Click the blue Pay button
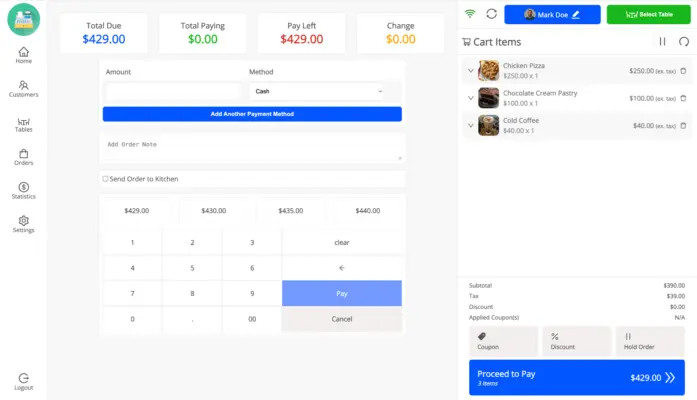Screen dimensions: 697x400 342,293
